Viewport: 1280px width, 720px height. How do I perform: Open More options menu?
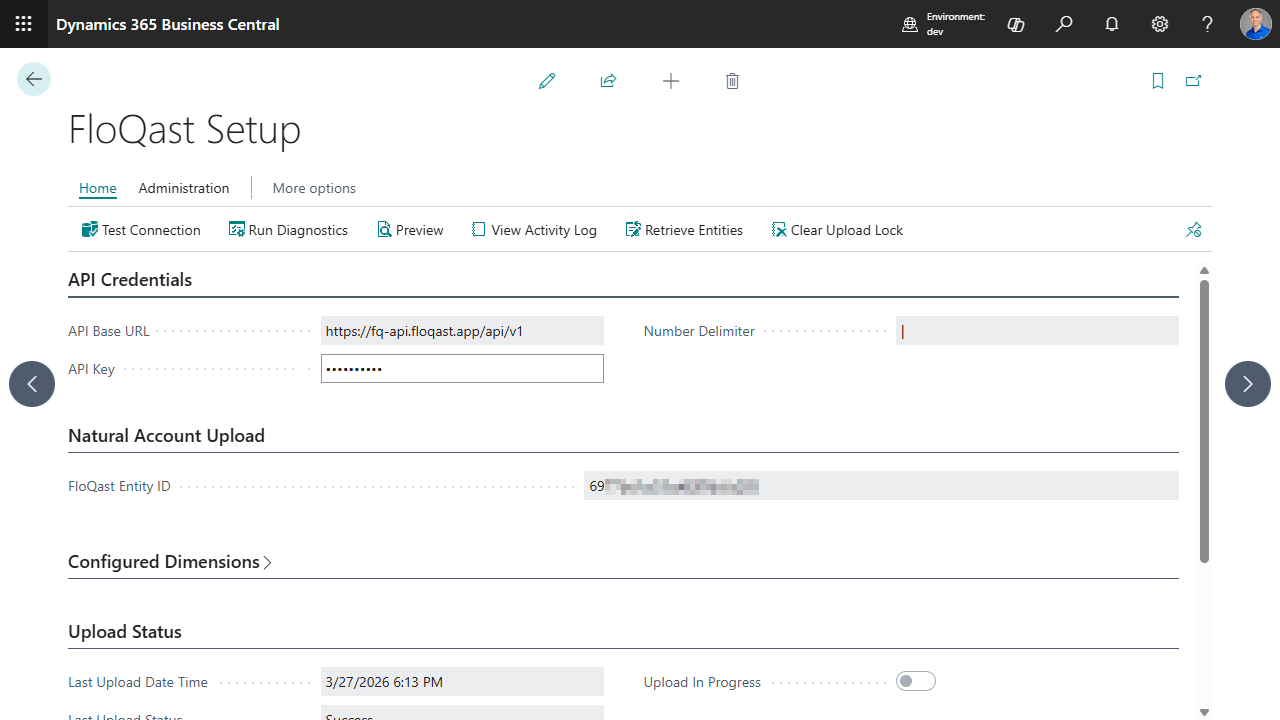pyautogui.click(x=314, y=188)
